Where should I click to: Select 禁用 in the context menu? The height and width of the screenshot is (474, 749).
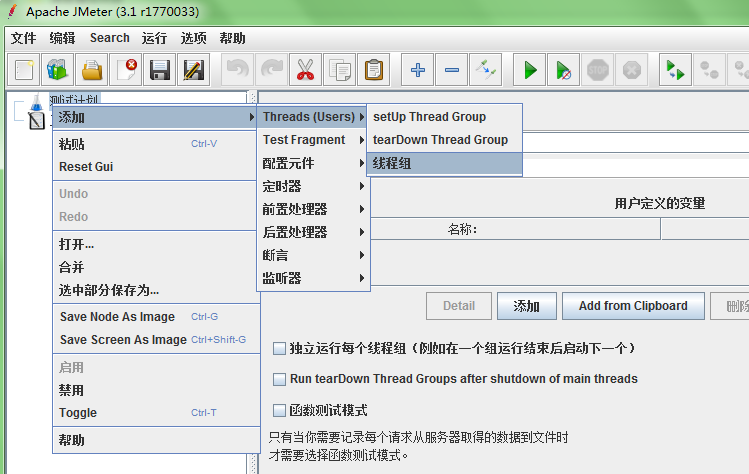tap(155, 390)
